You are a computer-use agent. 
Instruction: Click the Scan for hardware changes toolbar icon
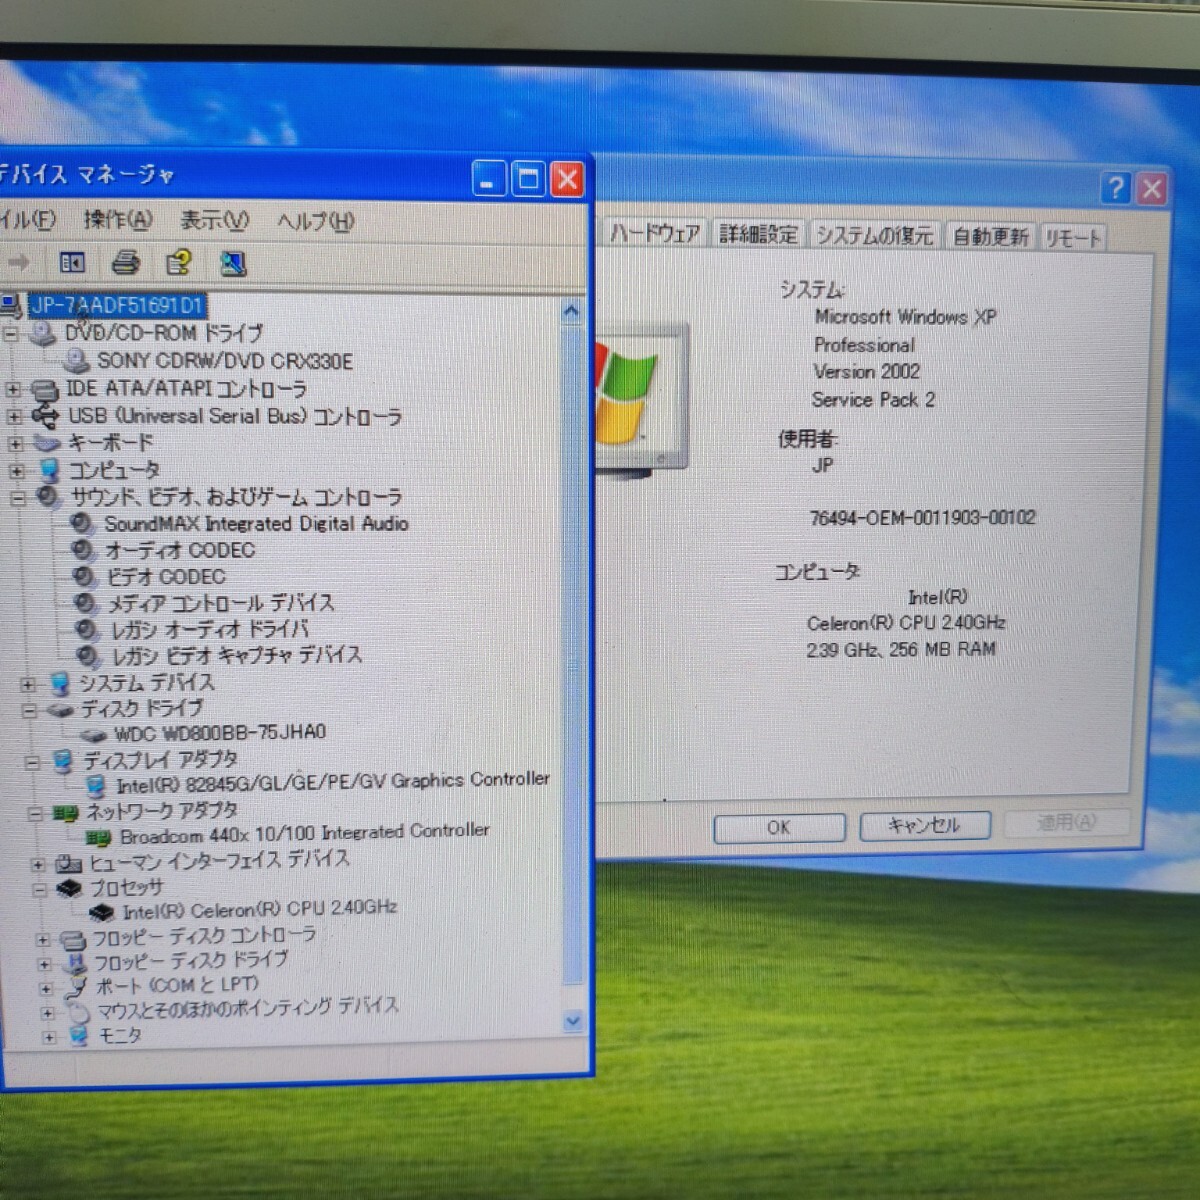click(x=233, y=264)
